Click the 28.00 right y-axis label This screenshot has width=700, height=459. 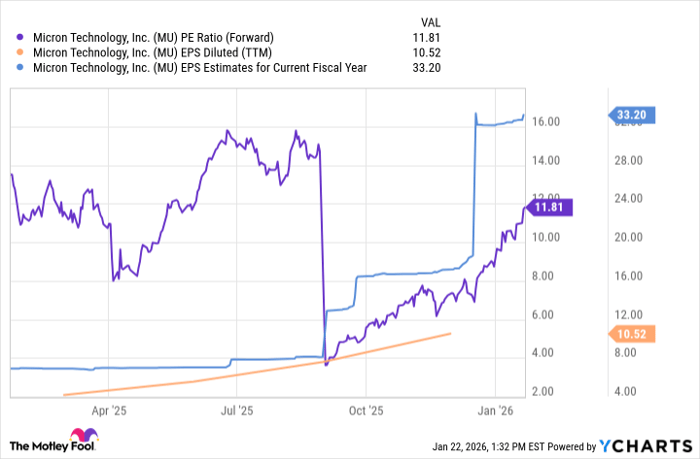(629, 160)
